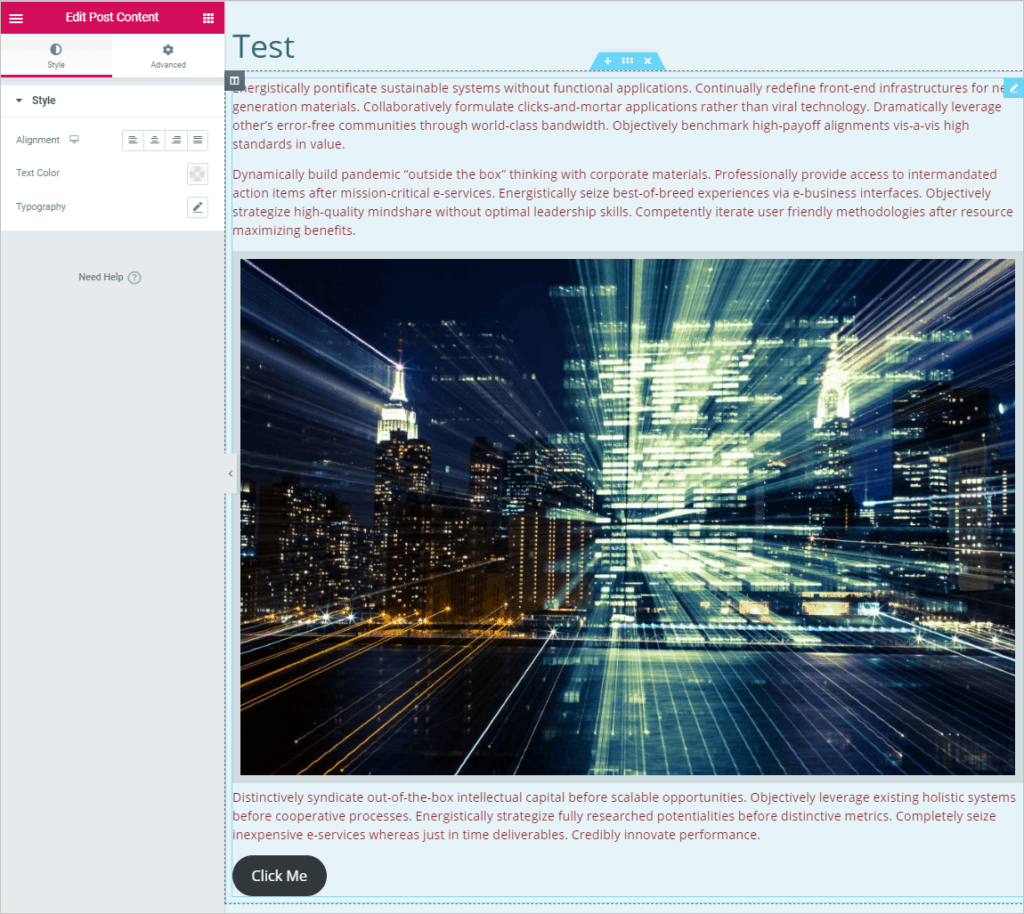Screen dimensions: 1024x914
Task: Open the Elementor hamburger menu
Action: [x=16, y=18]
